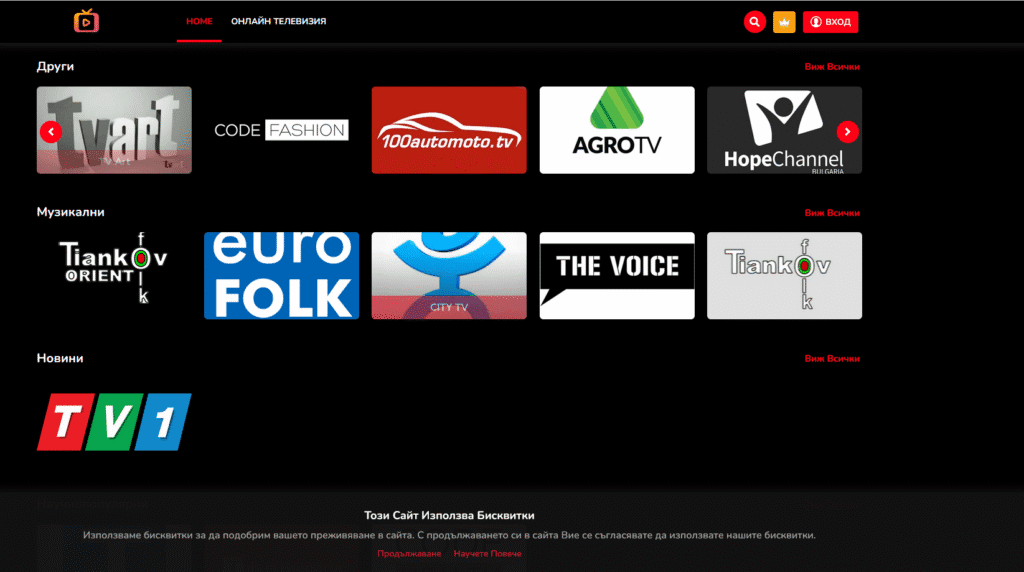This screenshot has height=572, width=1024.
Task: Open search with the red magnifier icon
Action: coord(754,22)
